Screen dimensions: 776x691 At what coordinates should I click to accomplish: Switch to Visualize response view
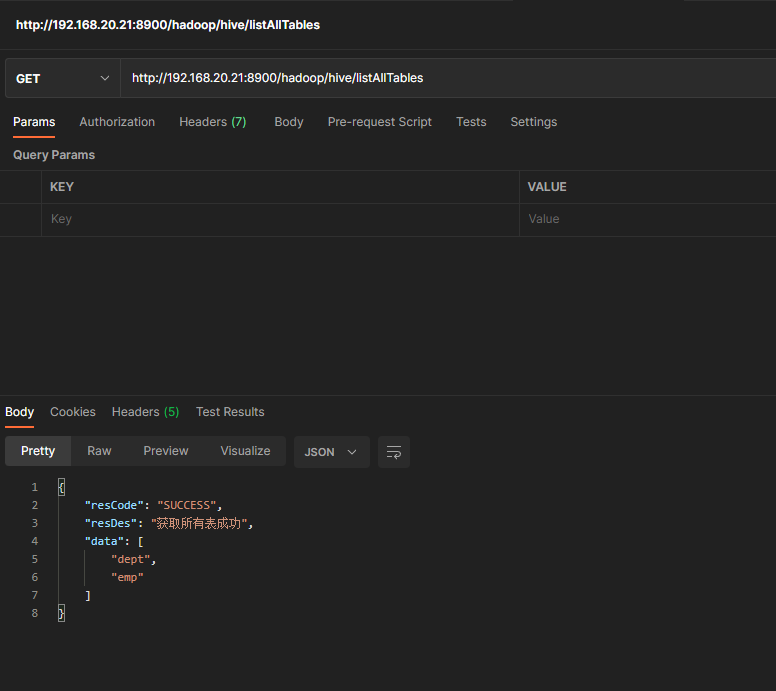coord(245,451)
